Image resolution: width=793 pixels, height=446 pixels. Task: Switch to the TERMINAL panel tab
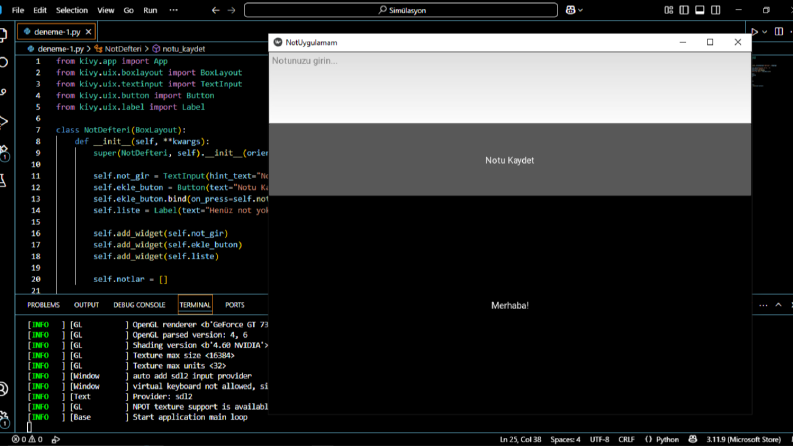(x=195, y=305)
